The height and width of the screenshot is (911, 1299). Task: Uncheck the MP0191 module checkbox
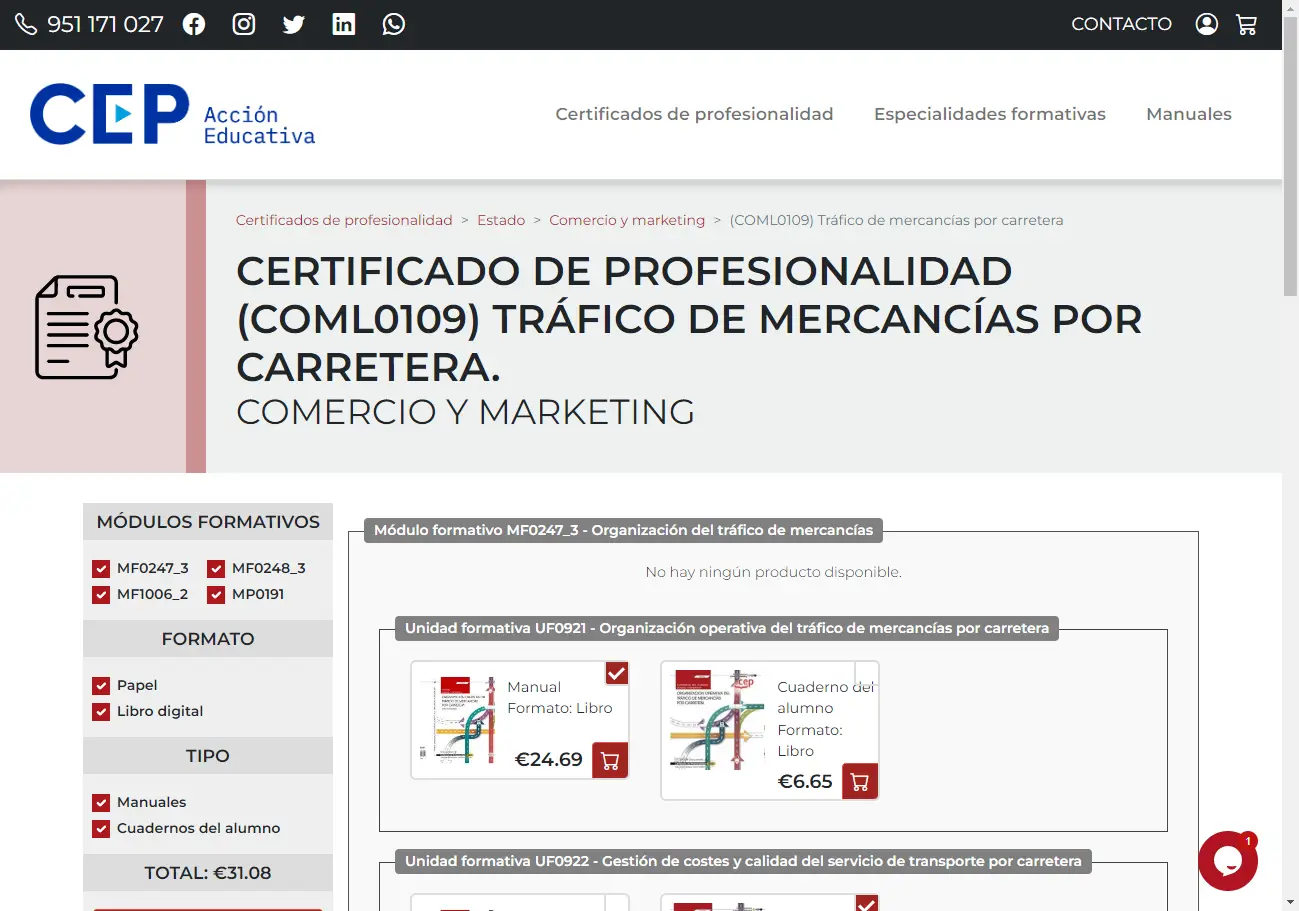(216, 595)
